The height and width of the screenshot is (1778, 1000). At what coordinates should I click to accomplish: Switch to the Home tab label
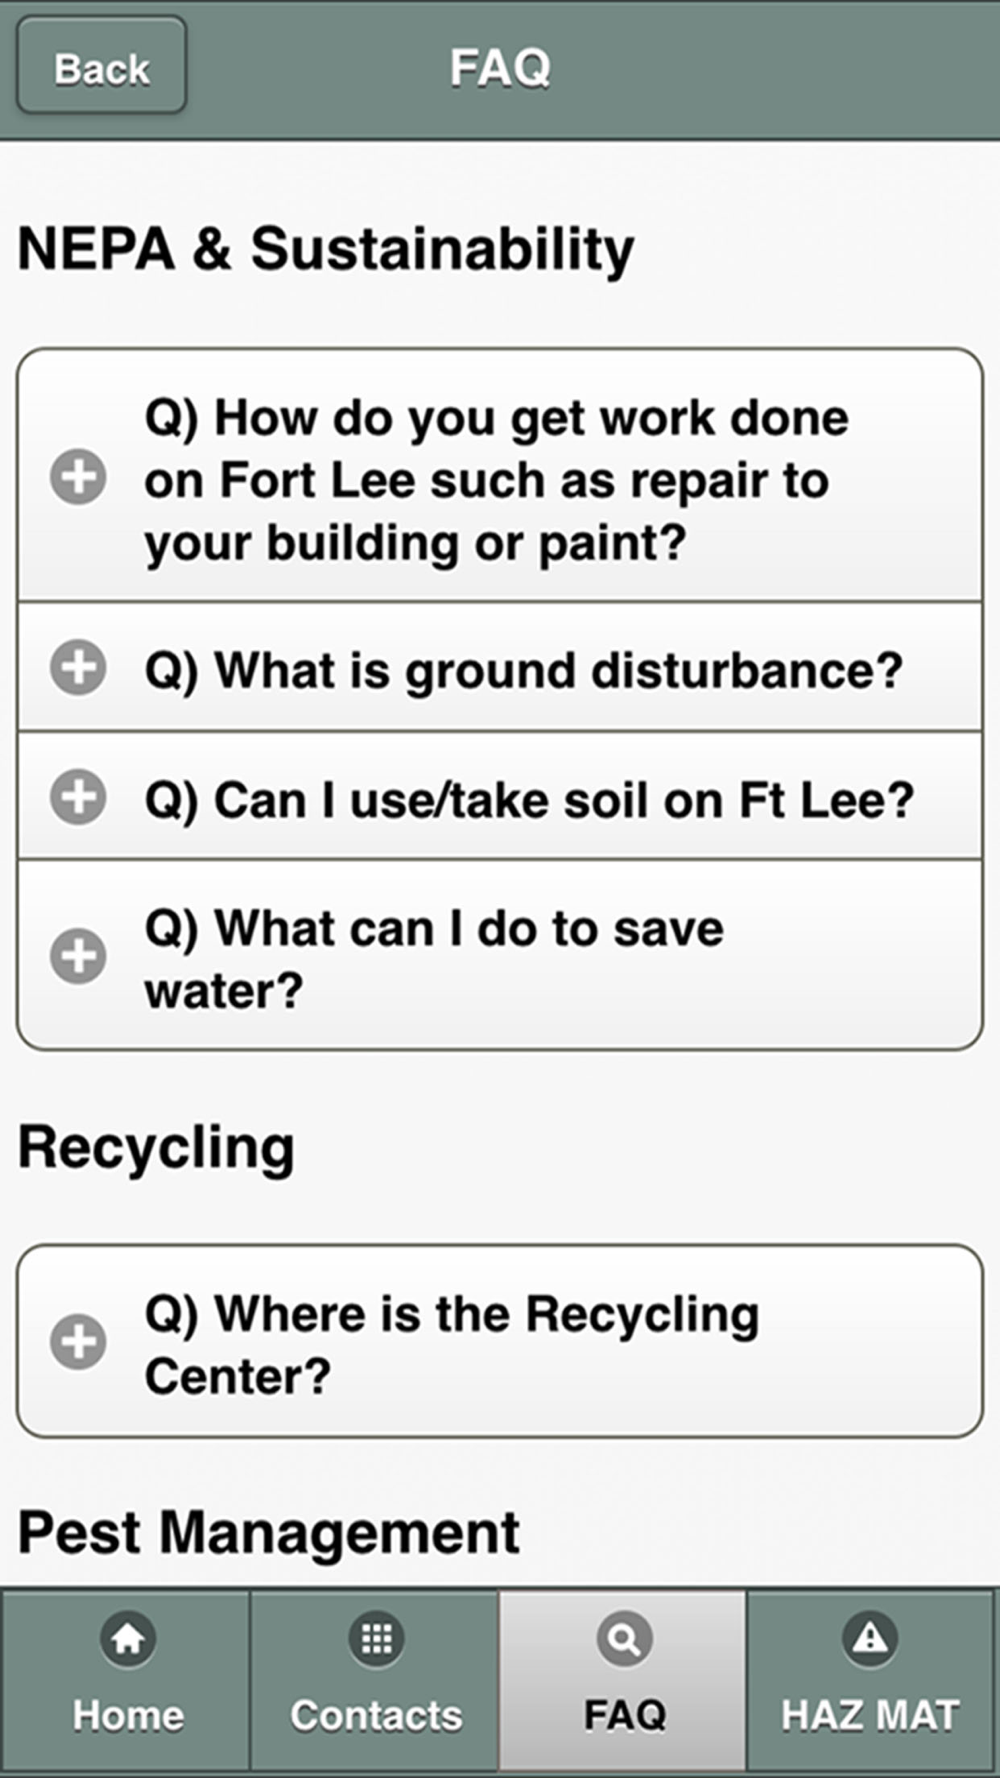128,1715
